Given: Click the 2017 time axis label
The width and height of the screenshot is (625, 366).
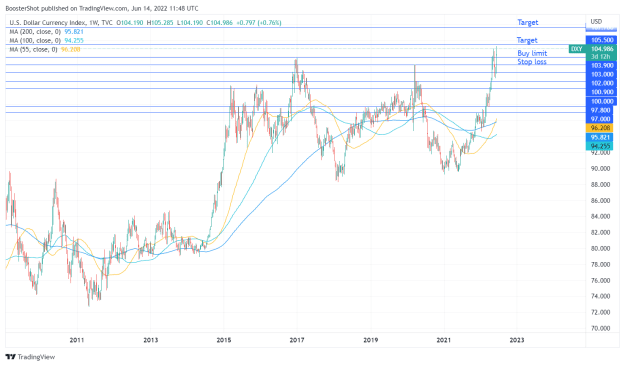Looking at the screenshot, I should pyautogui.click(x=297, y=340).
